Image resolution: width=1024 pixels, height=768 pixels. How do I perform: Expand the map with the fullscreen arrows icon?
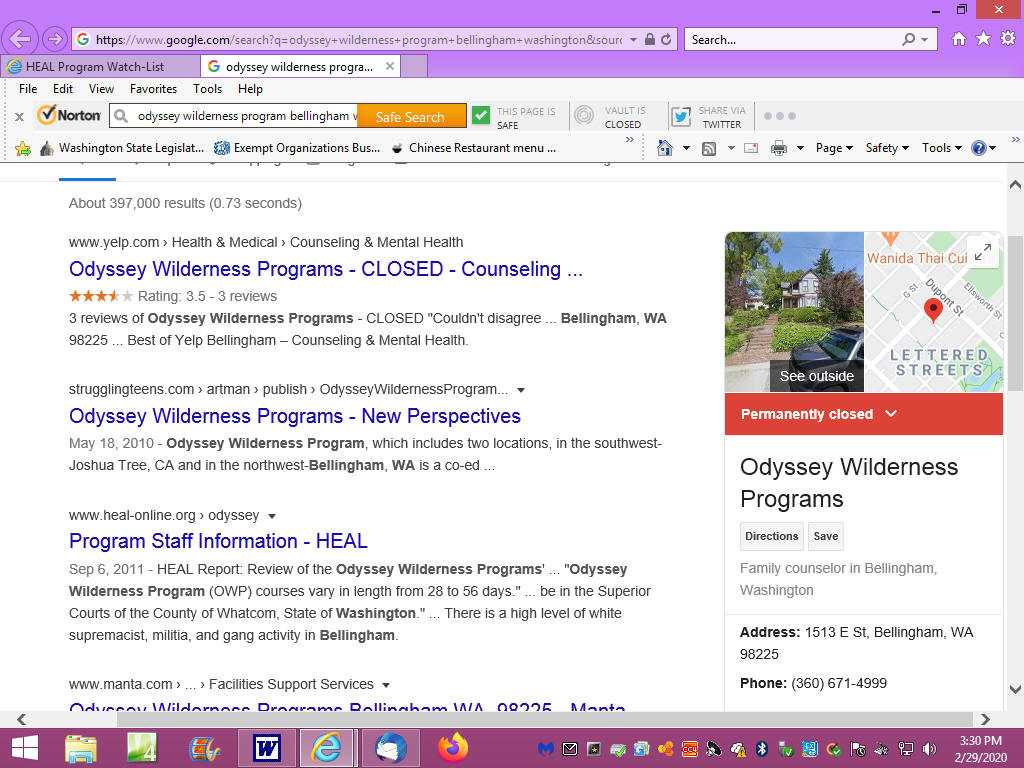point(982,252)
